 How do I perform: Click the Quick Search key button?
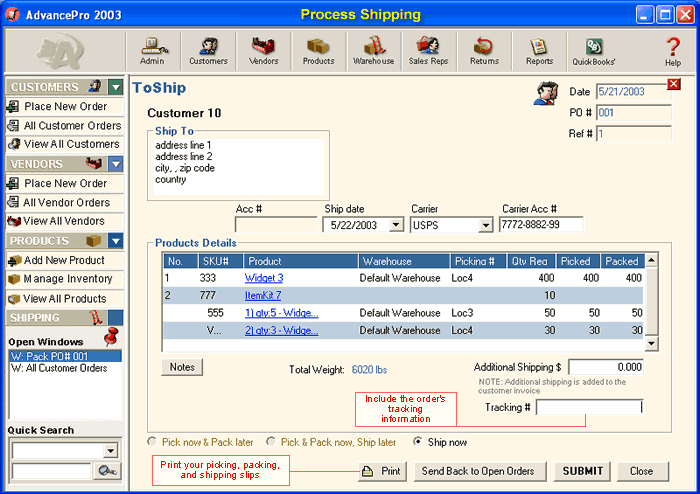tap(107, 471)
